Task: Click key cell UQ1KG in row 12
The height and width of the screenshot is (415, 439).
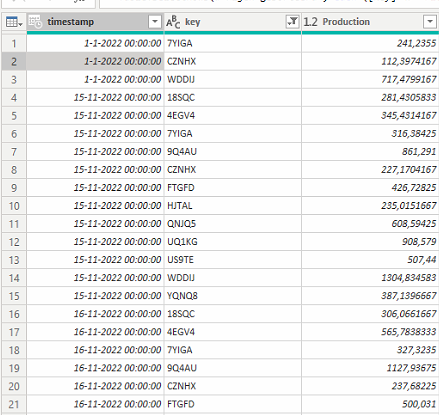Action: 233,242
